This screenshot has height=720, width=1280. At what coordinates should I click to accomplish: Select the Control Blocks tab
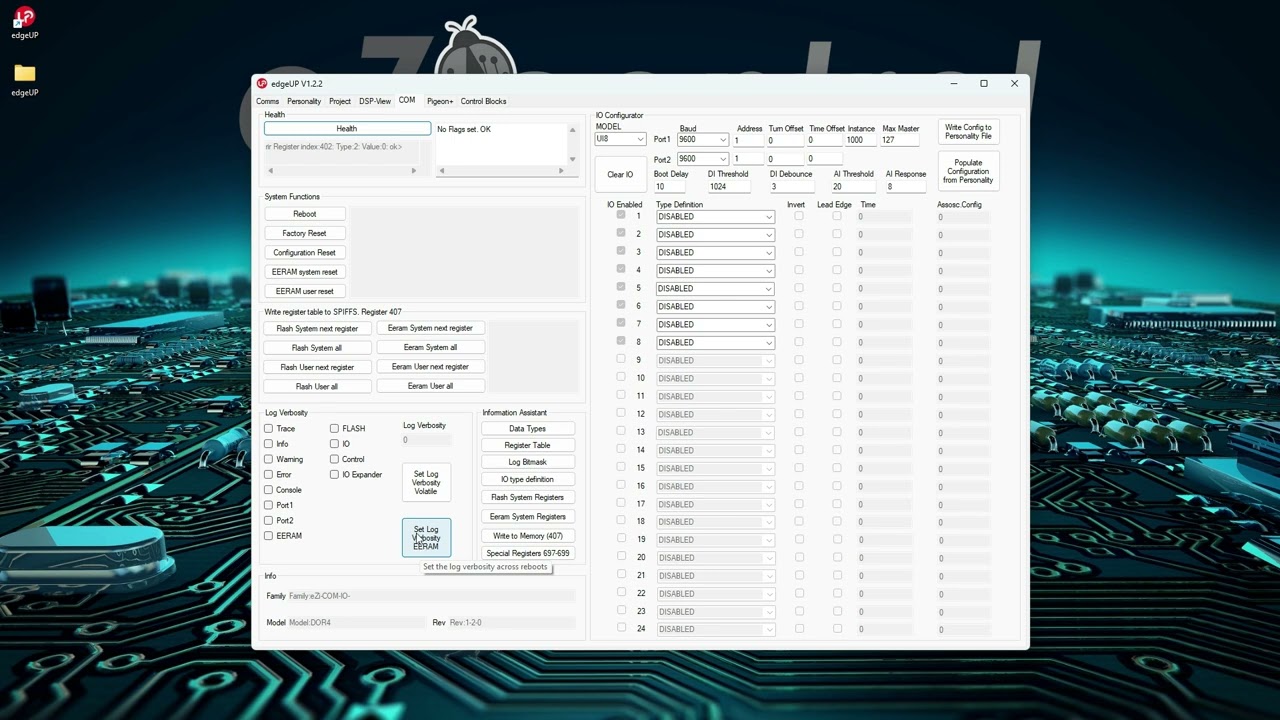483,101
